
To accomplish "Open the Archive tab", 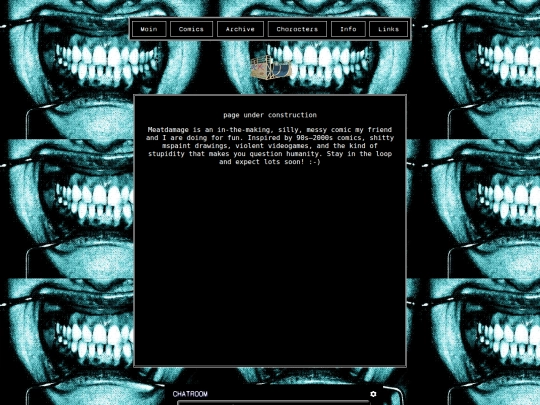I will point(240,29).
